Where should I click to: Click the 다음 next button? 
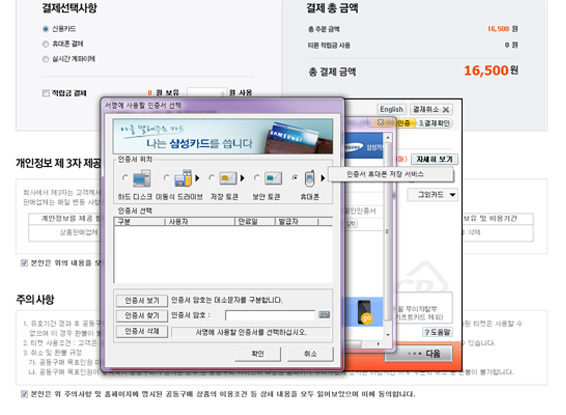coord(419,353)
